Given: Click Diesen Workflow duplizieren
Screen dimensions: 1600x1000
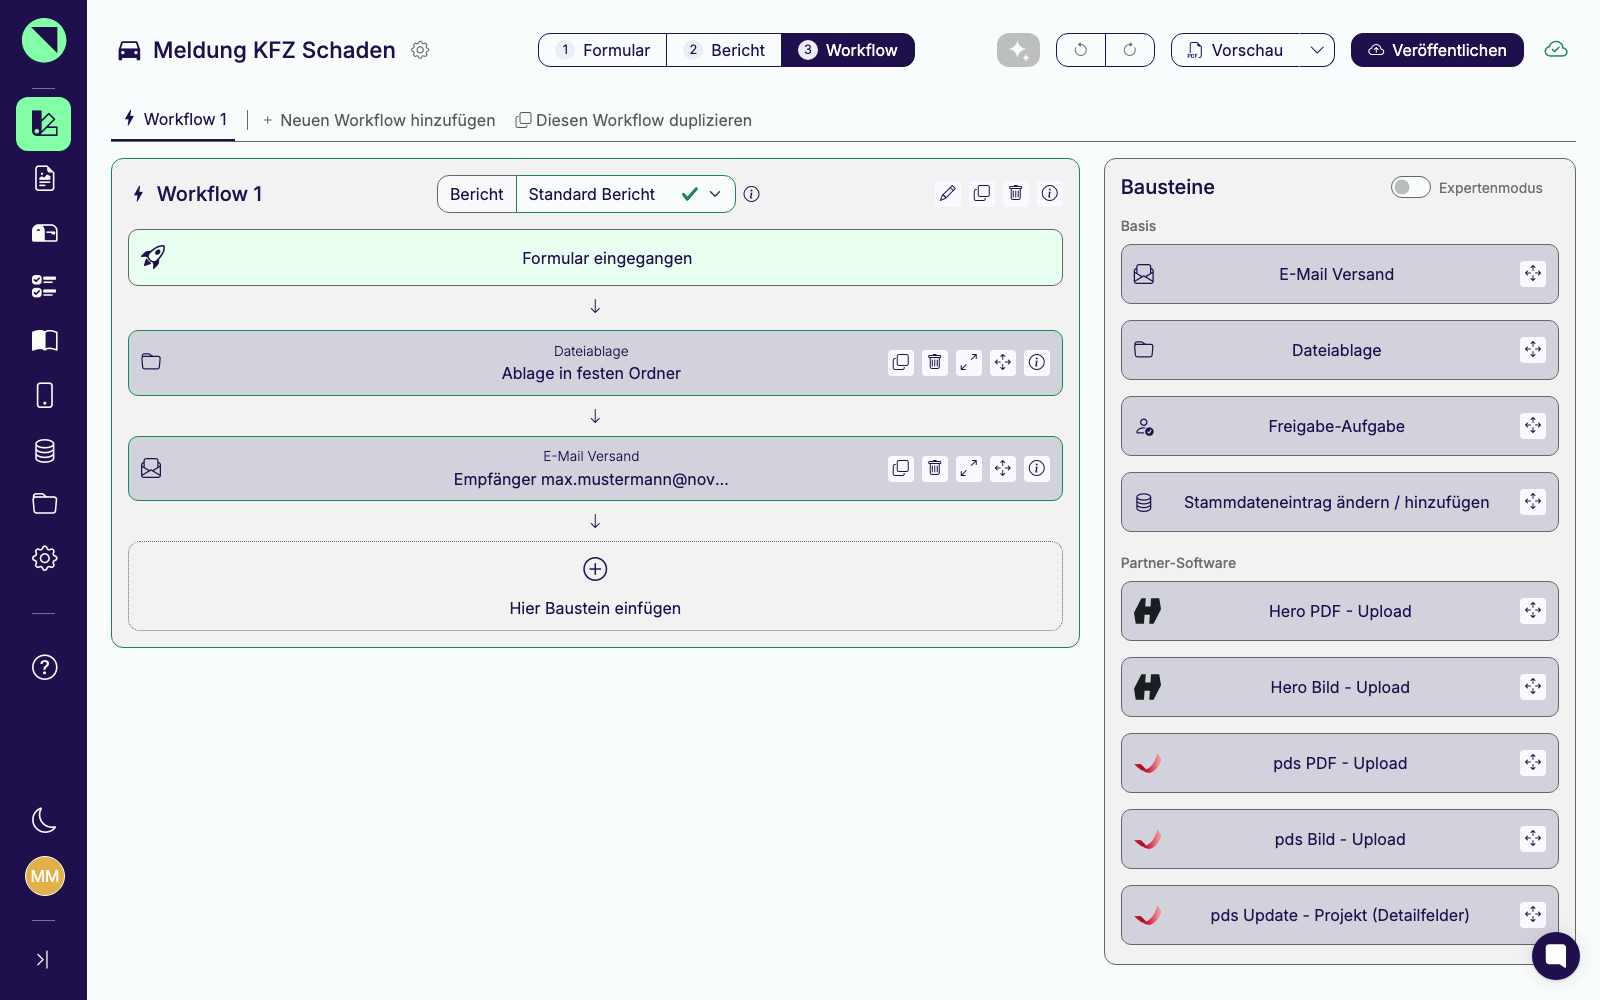Looking at the screenshot, I should (633, 120).
